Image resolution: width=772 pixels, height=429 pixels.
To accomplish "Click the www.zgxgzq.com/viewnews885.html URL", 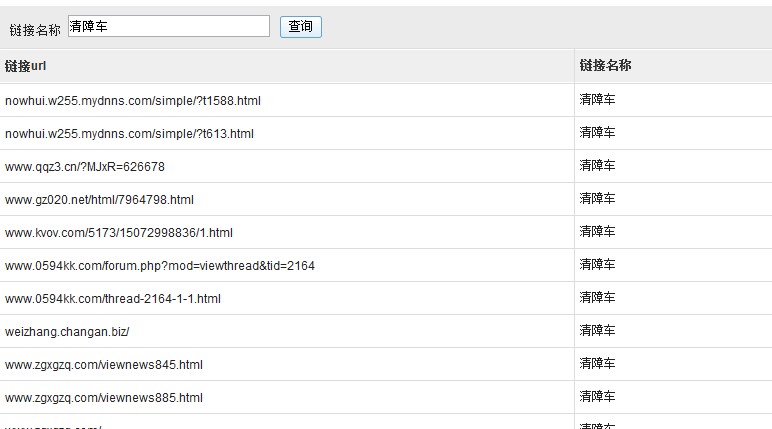I will tap(104, 398).
